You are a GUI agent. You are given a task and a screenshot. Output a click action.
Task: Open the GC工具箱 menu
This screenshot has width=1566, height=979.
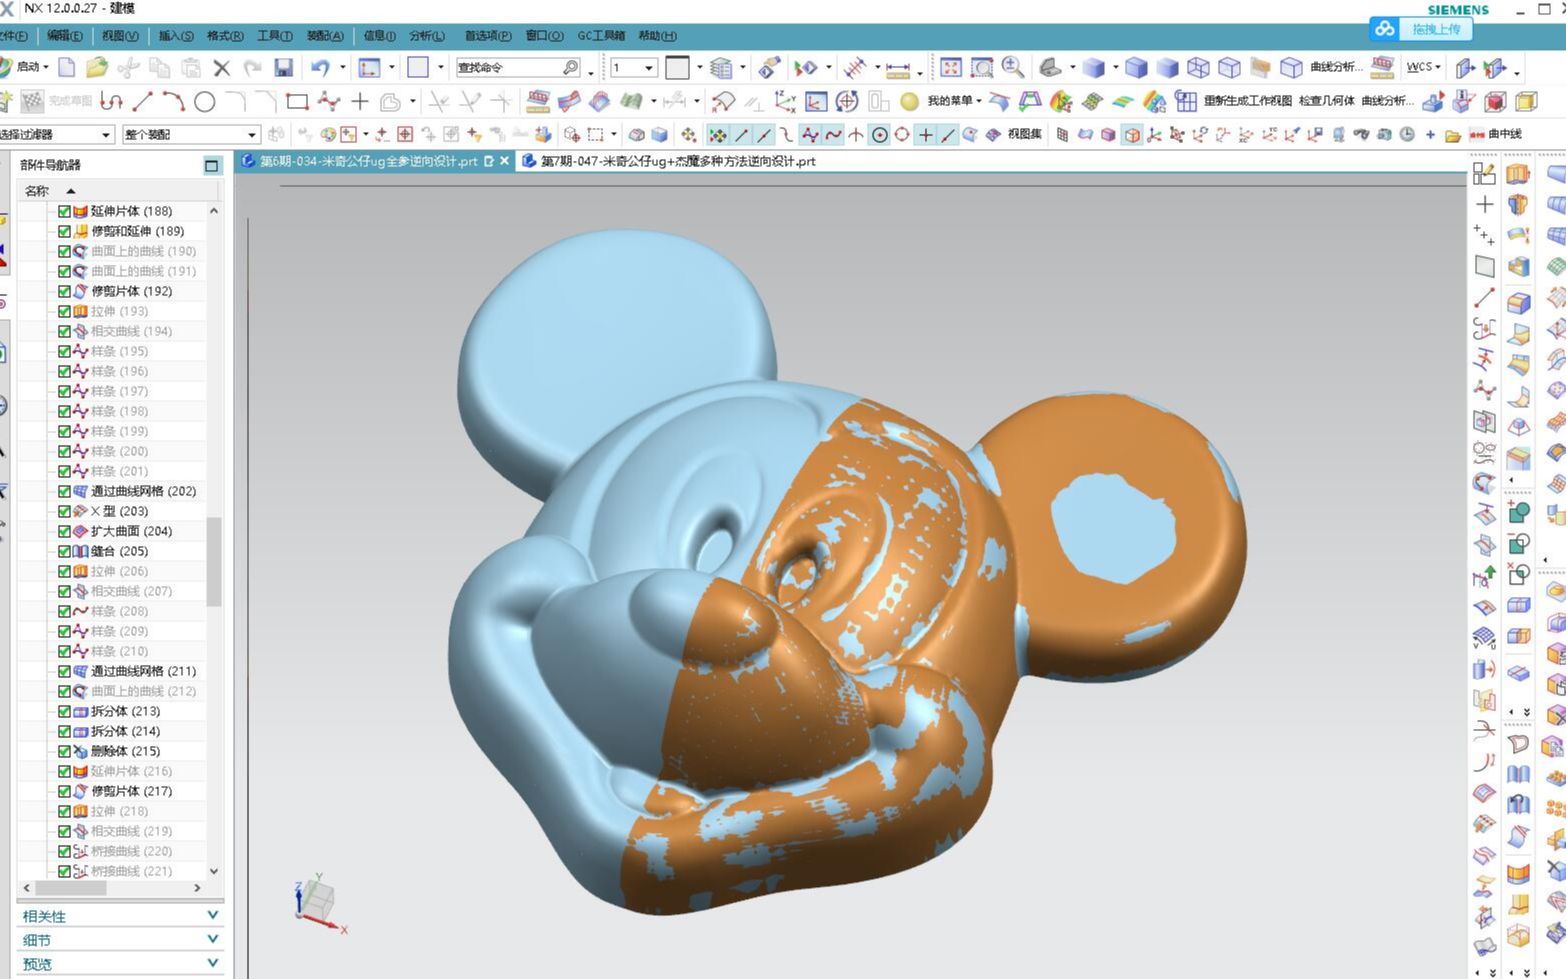(601, 36)
